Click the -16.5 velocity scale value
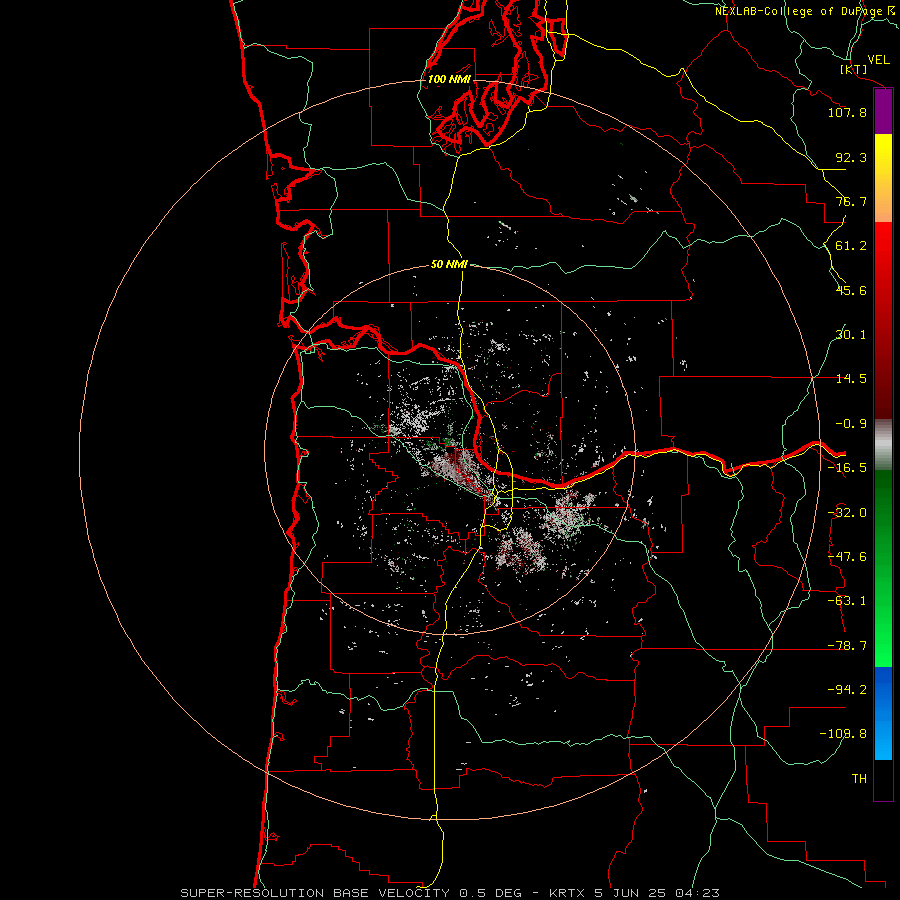 (847, 468)
